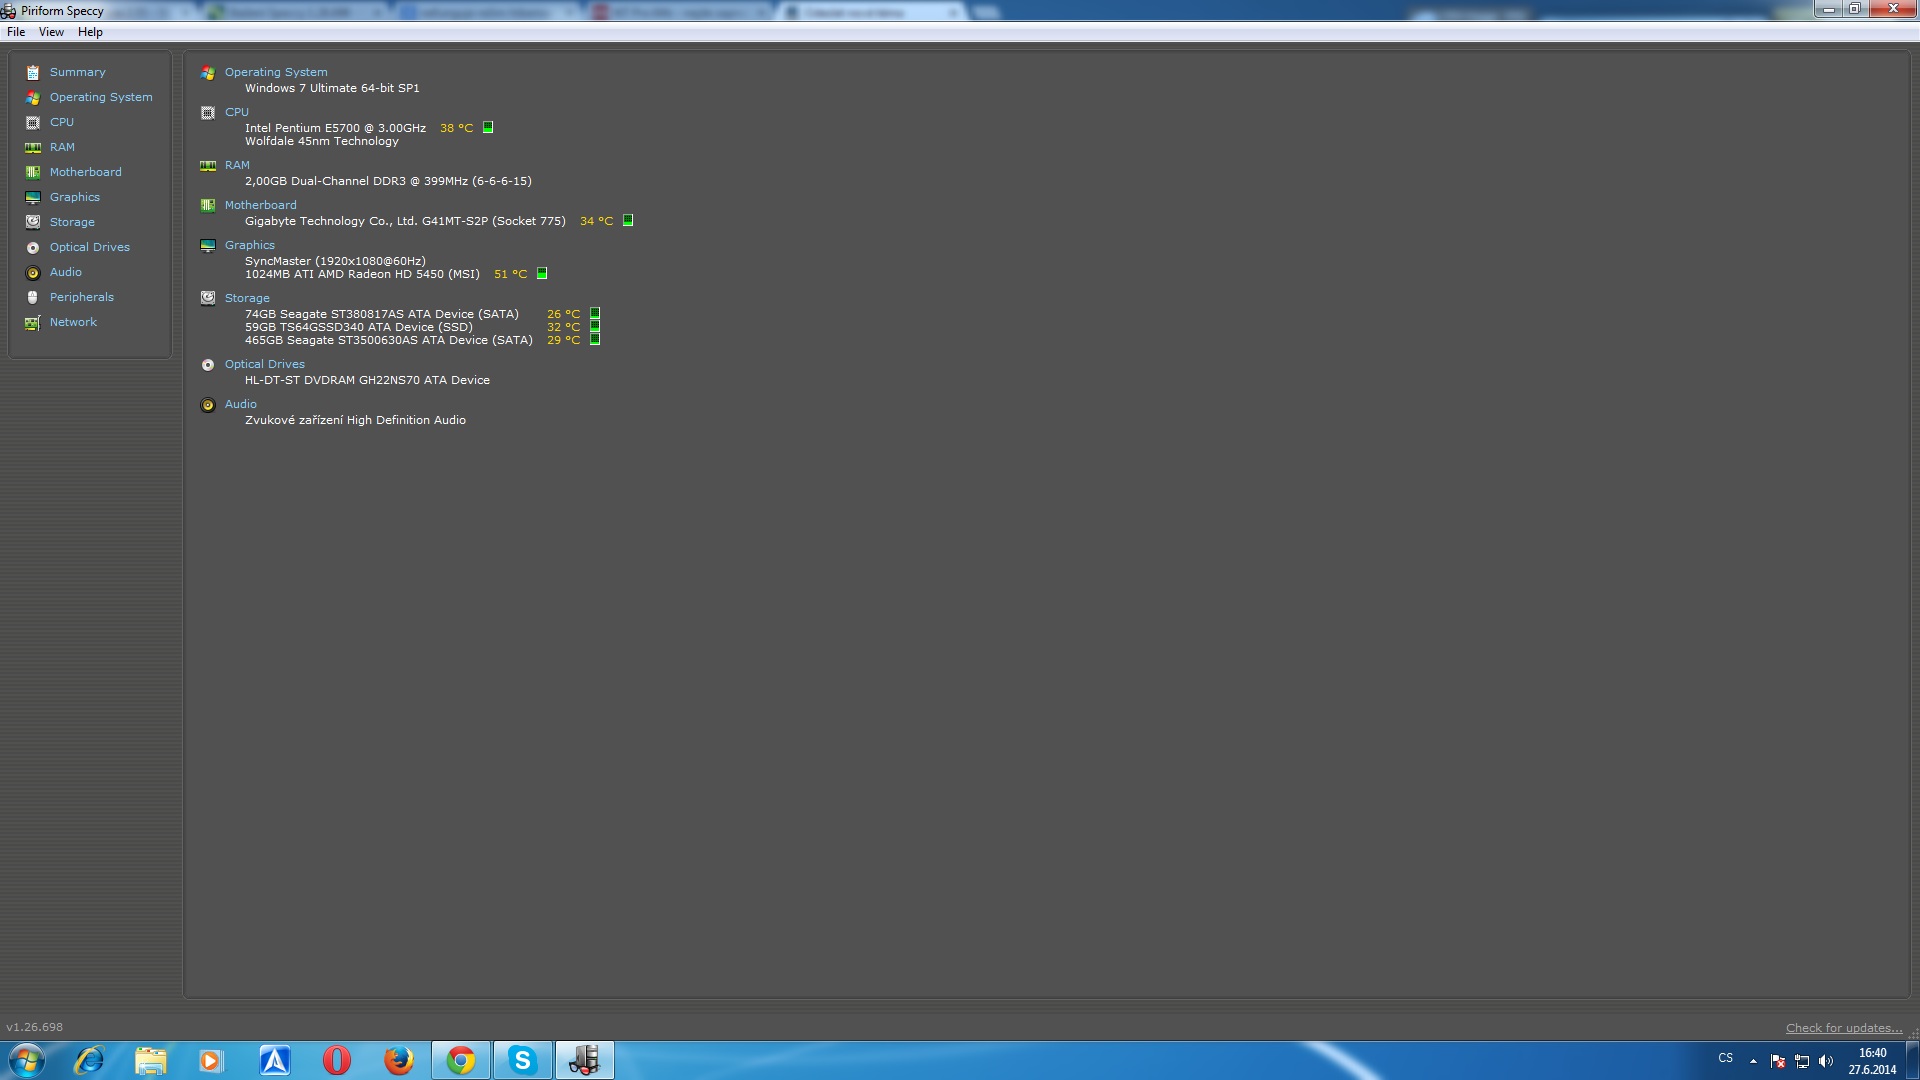Click CPU temperature green status indicator
Viewport: 1920px width, 1080px height.
[x=488, y=127]
